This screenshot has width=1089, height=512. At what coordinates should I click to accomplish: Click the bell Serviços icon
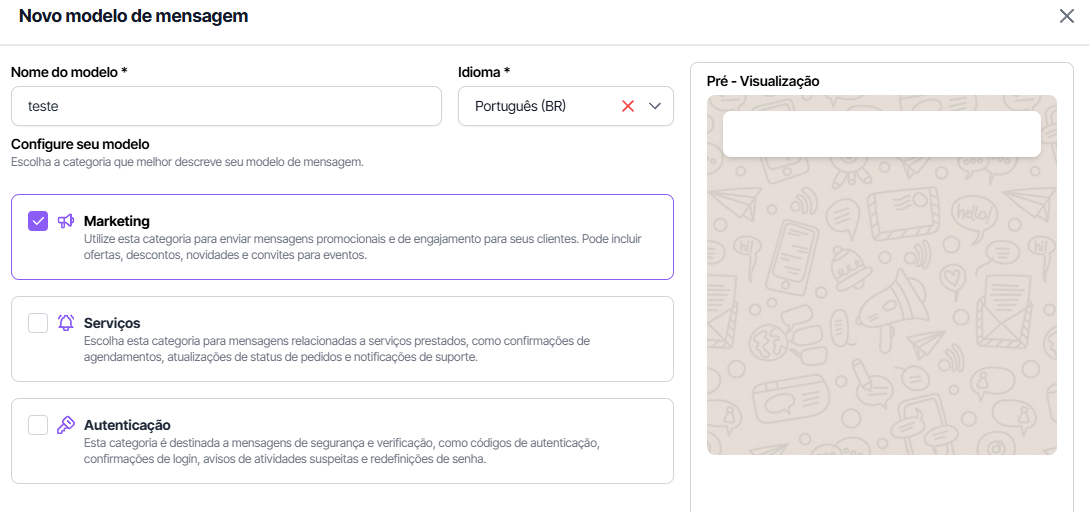coord(66,323)
